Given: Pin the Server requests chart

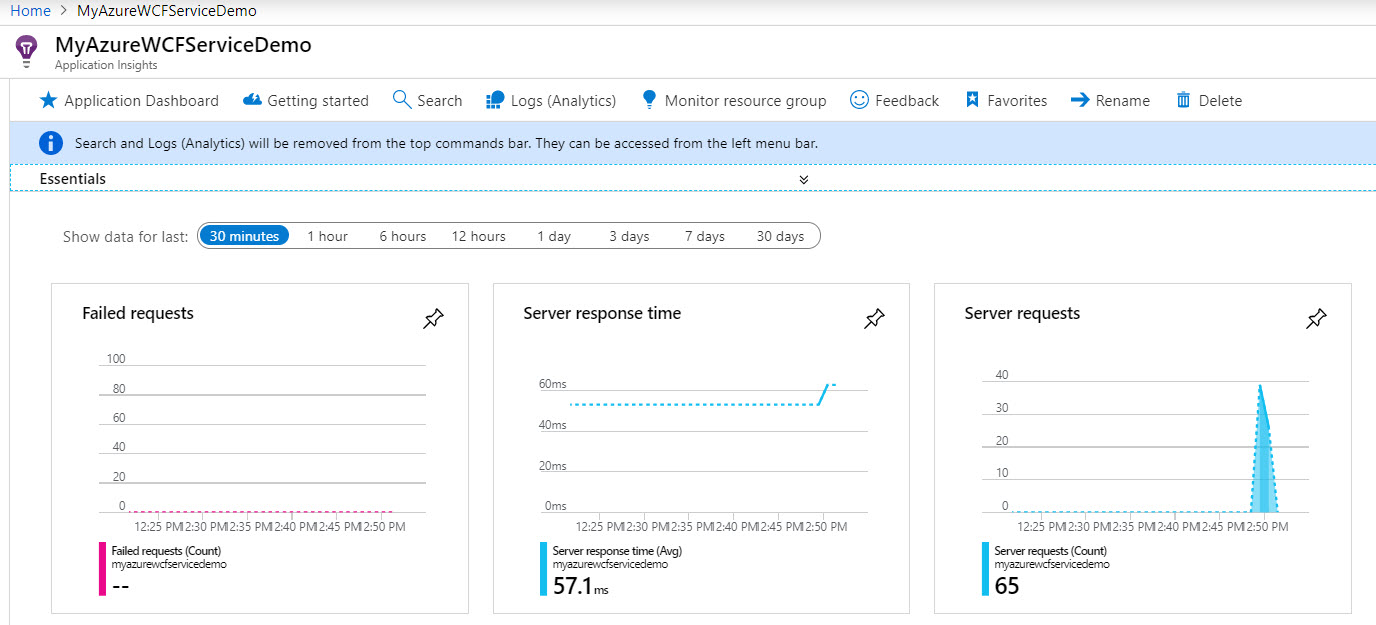Looking at the screenshot, I should click(x=1316, y=319).
